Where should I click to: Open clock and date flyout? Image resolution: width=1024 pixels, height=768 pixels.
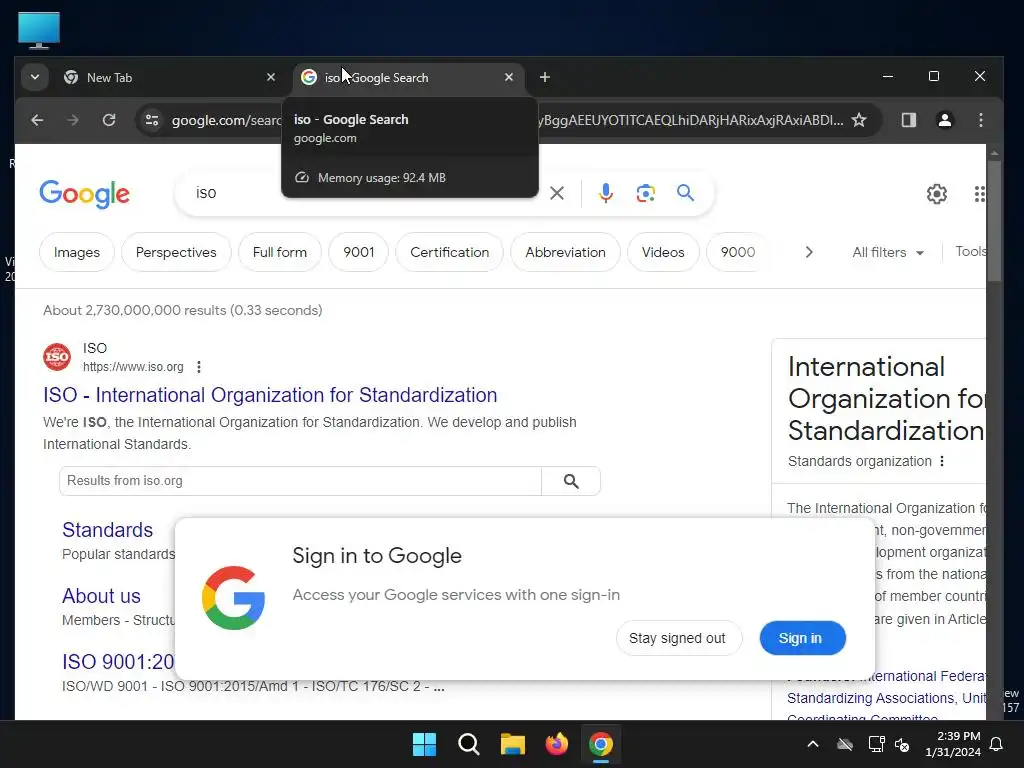[x=953, y=744]
